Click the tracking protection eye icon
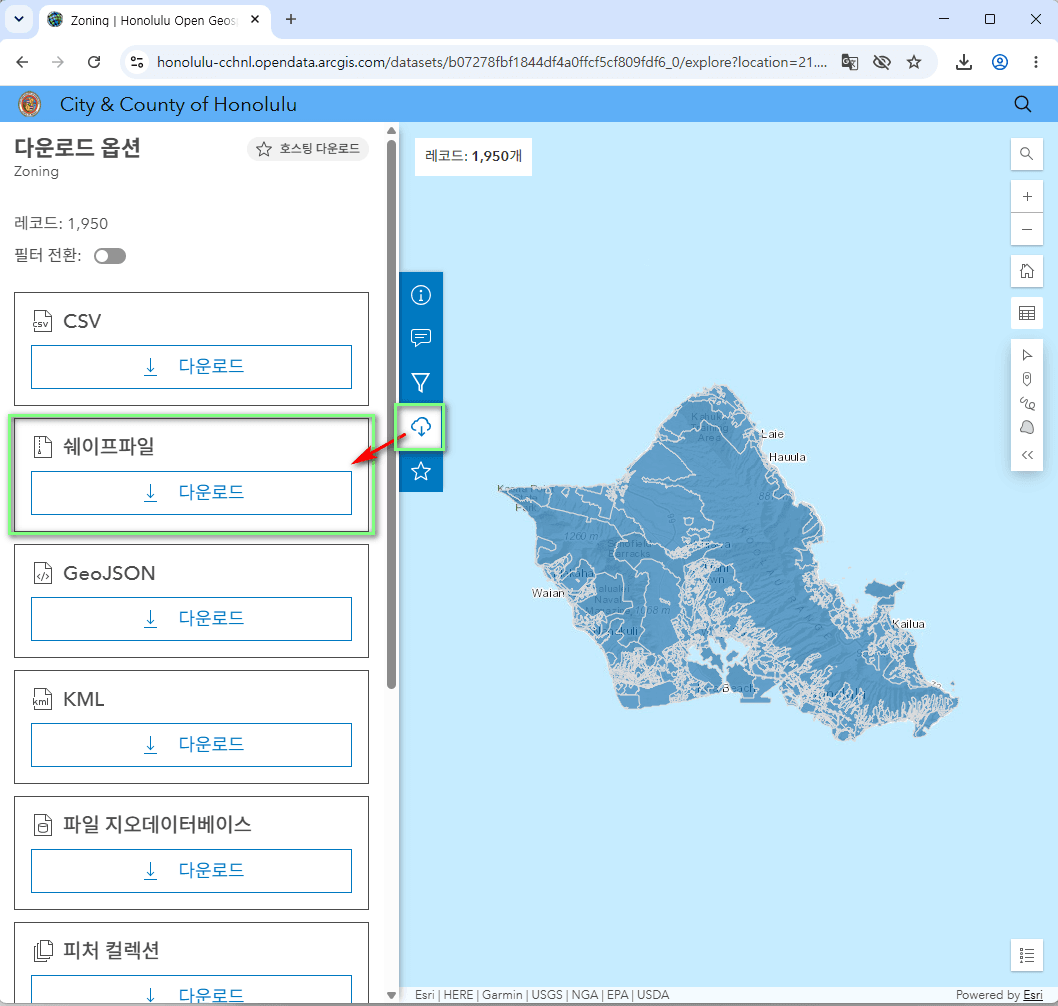The height and width of the screenshot is (1006, 1058). tap(881, 62)
